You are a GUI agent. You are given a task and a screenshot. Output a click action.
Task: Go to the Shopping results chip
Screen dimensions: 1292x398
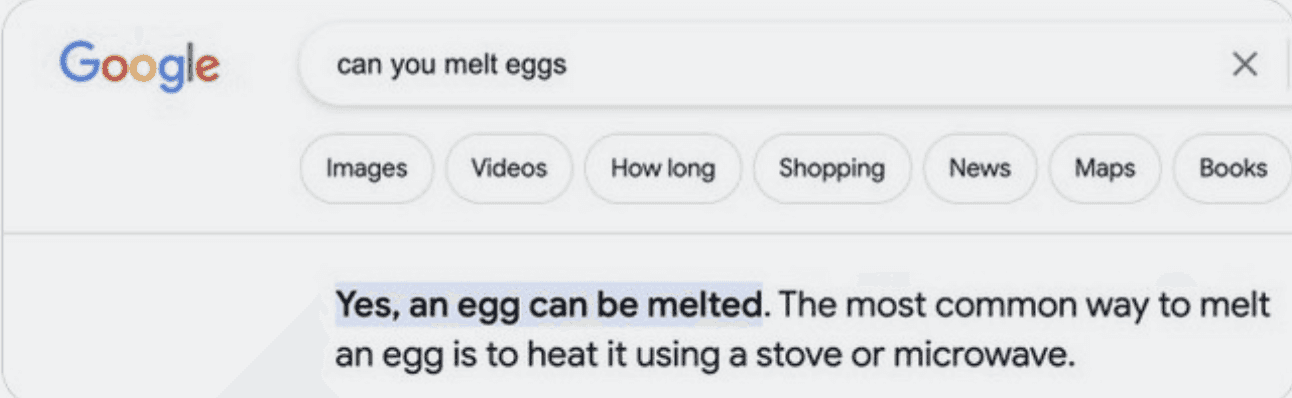pos(832,168)
